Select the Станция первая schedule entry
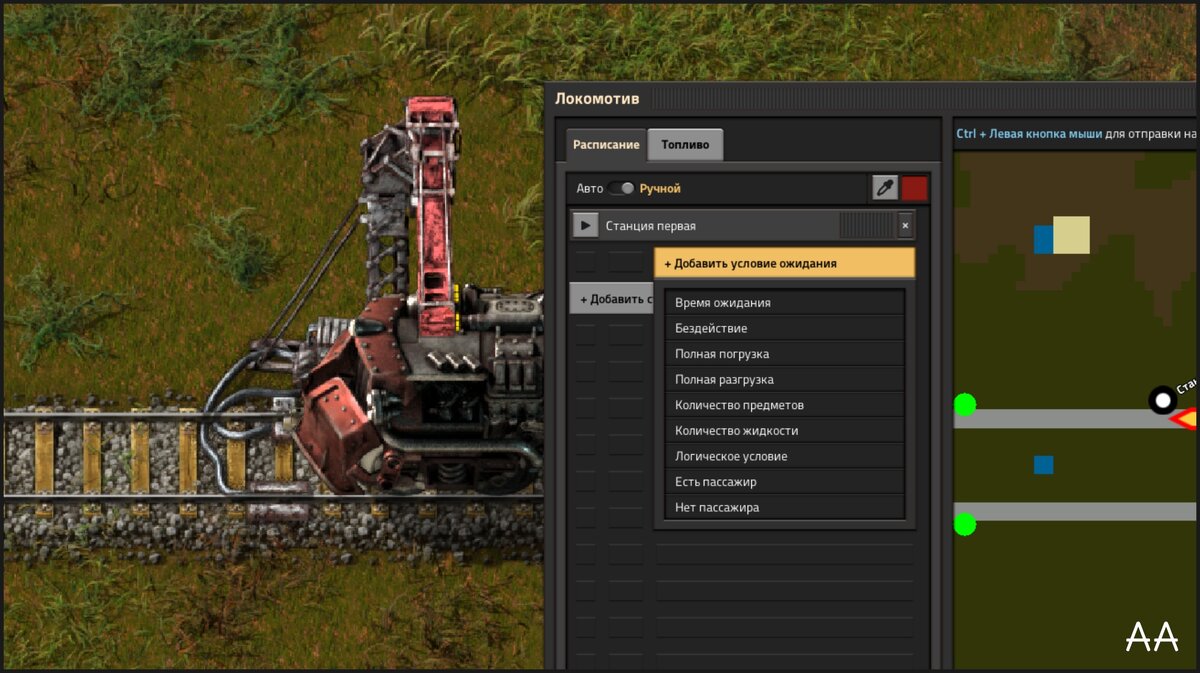Screen dimensions: 1200x673 [742, 226]
